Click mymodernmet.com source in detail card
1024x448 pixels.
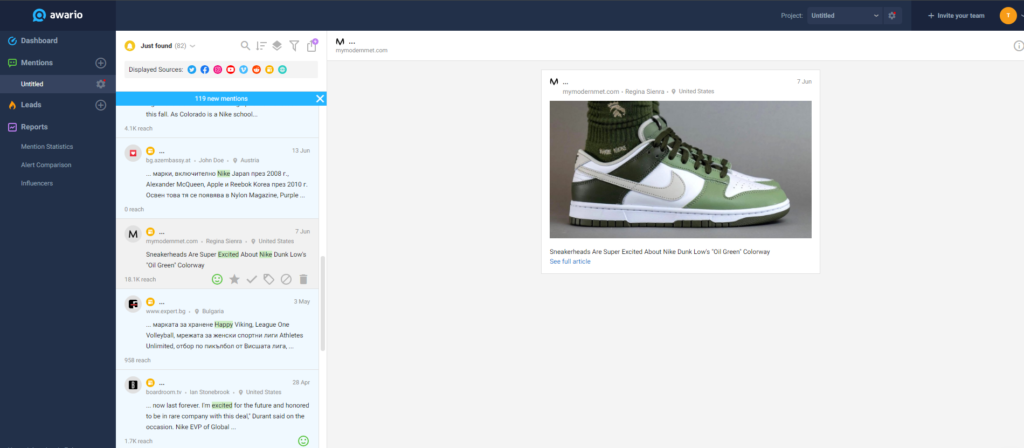(590, 91)
